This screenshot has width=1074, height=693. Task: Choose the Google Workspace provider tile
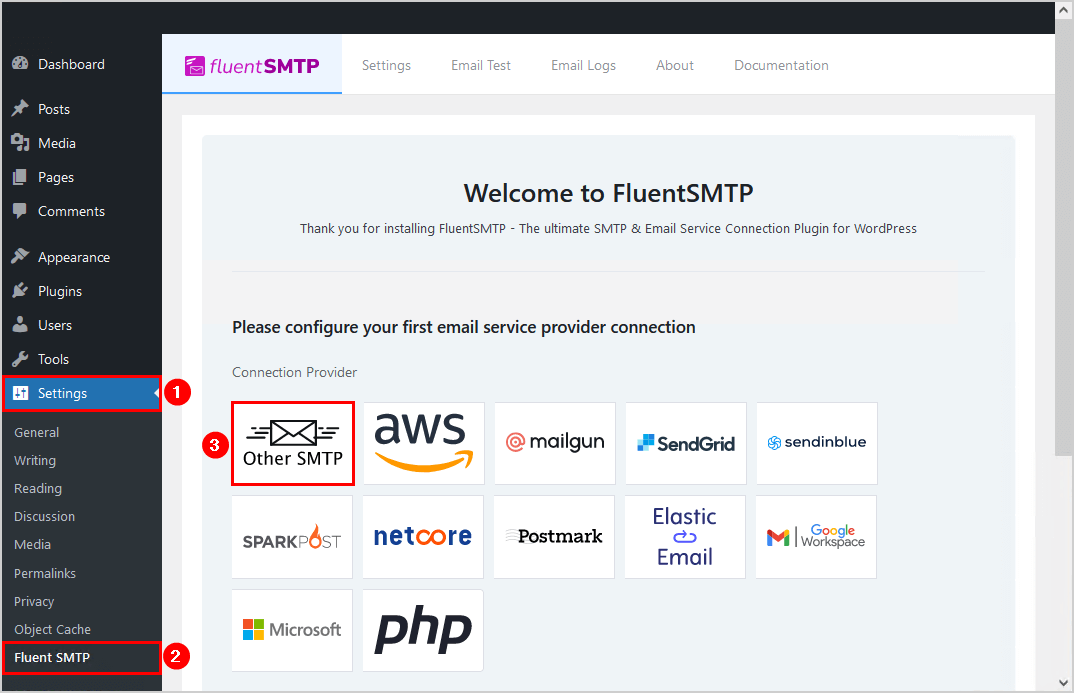[x=816, y=537]
